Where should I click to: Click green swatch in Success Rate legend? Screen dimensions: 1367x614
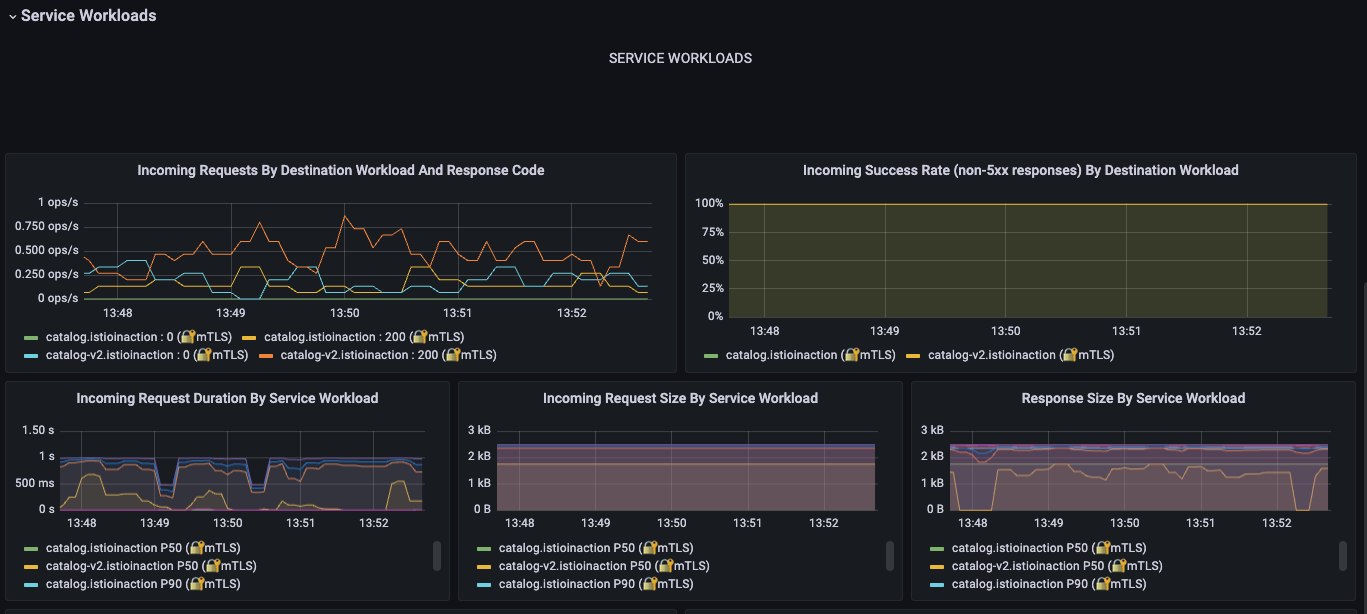click(711, 356)
